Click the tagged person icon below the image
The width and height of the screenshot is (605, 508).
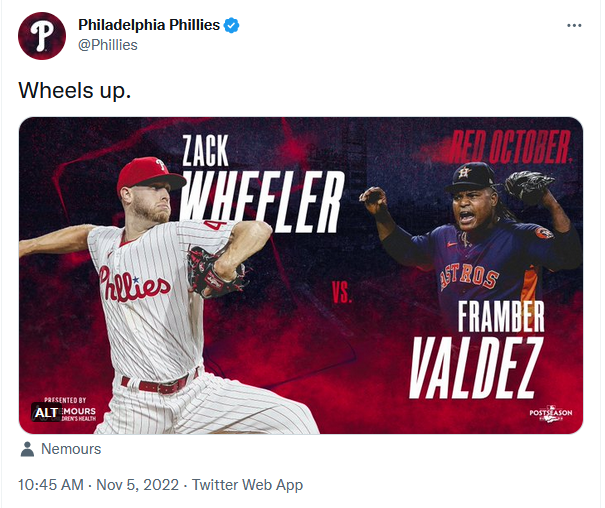click(27, 449)
